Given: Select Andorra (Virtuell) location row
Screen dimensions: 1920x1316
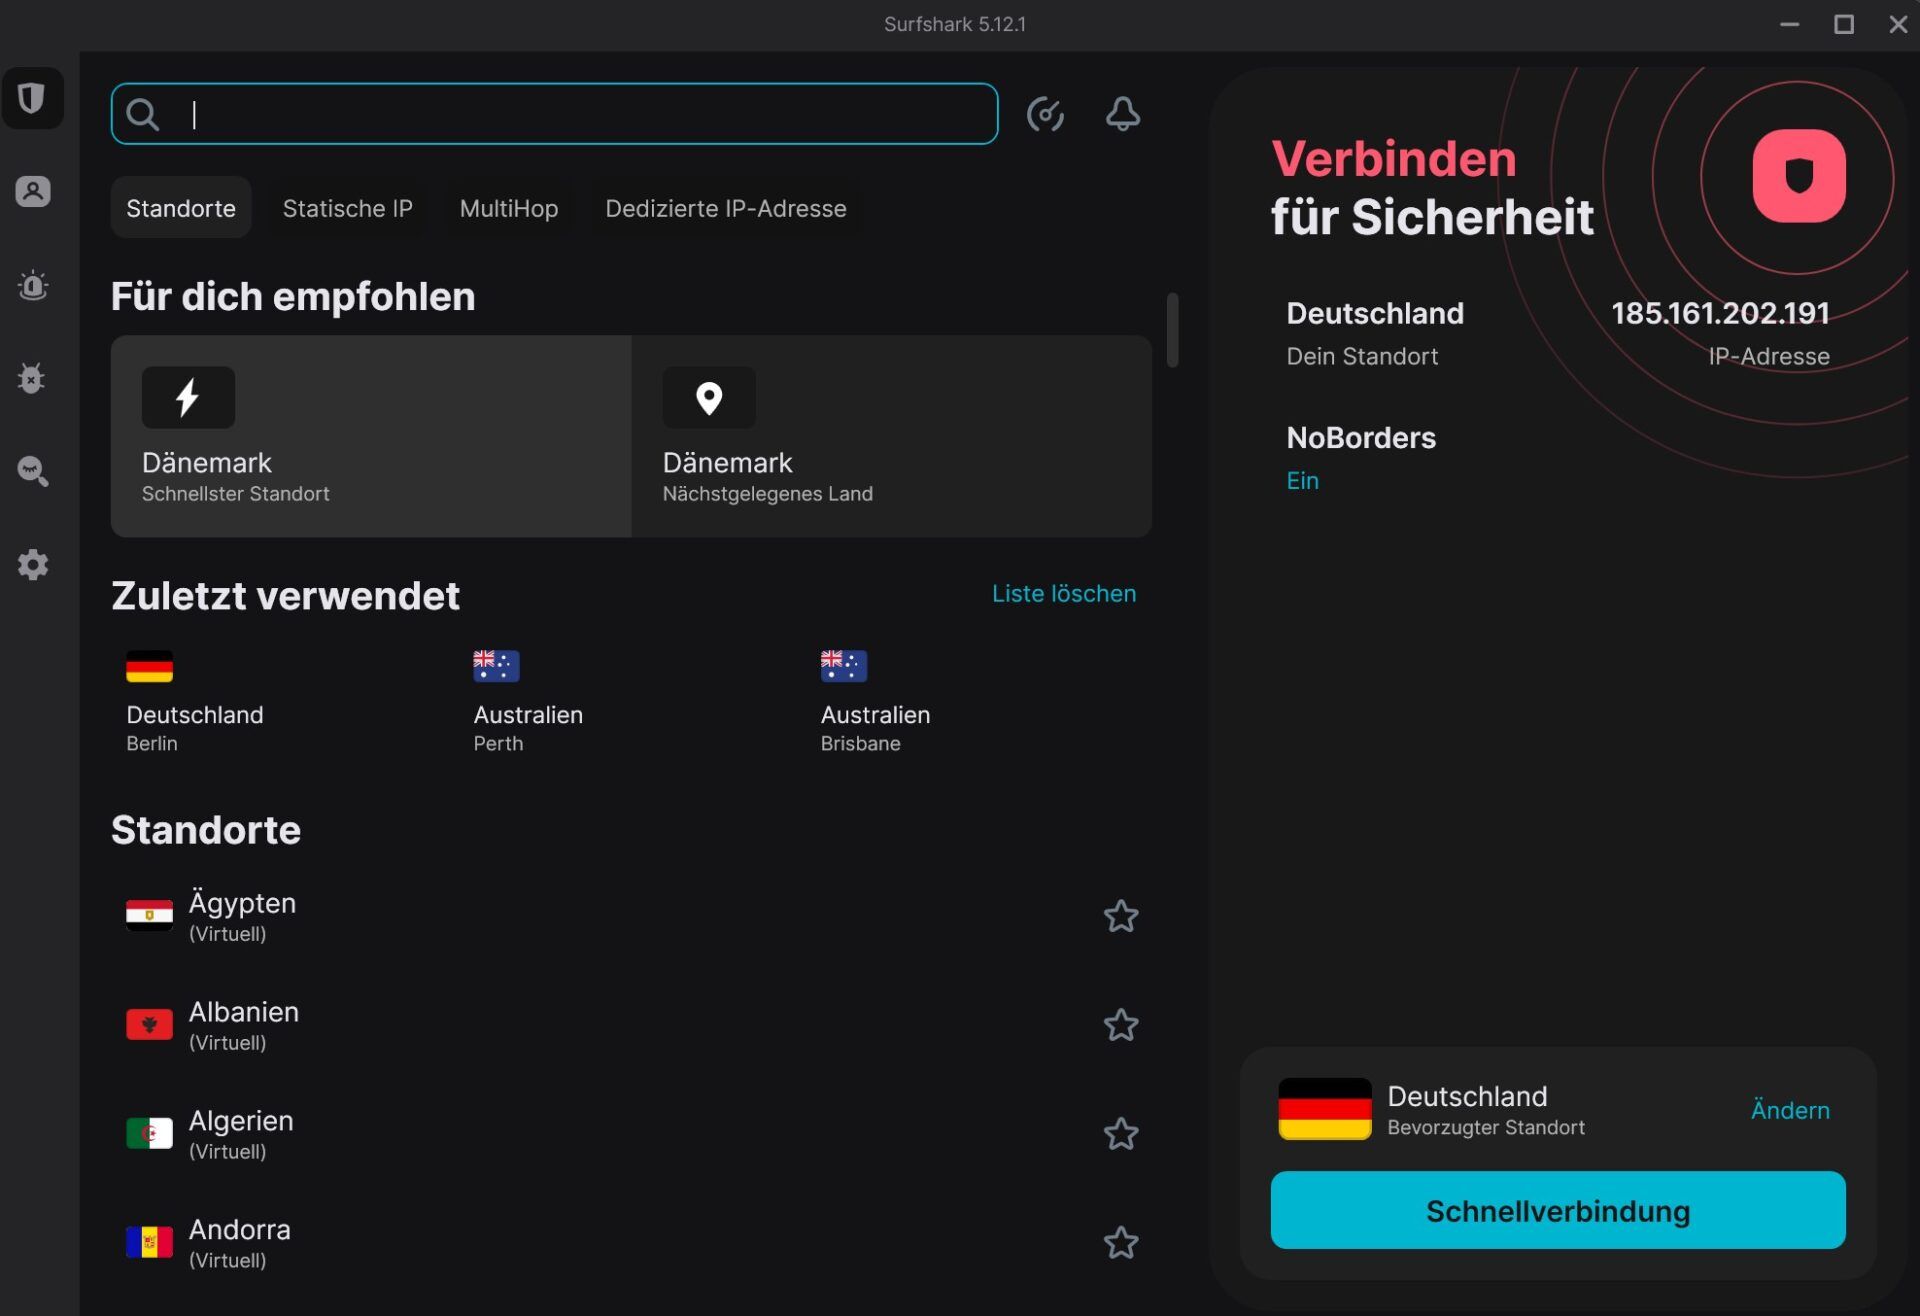Looking at the screenshot, I should [x=631, y=1243].
